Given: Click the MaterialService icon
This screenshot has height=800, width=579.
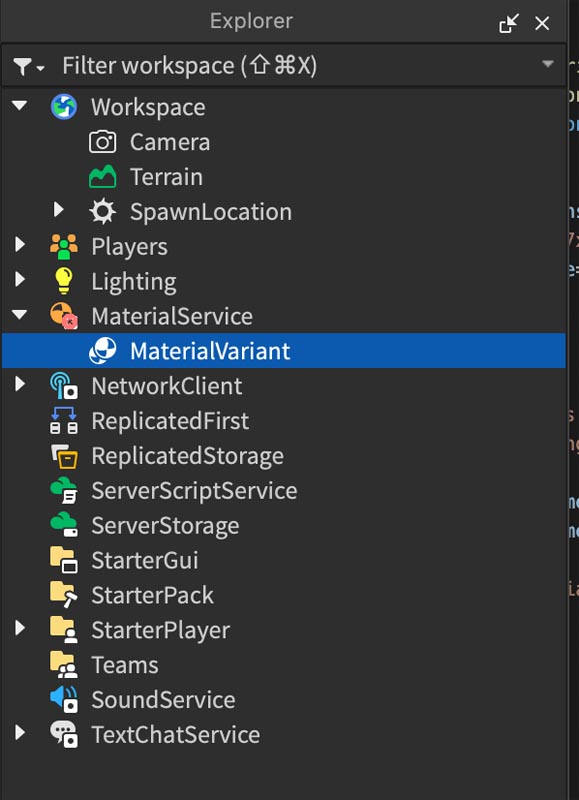Looking at the screenshot, I should 64,316.
